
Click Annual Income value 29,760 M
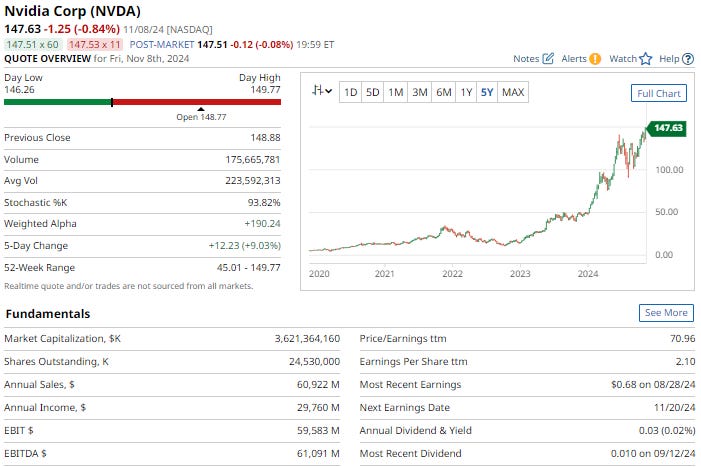tap(318, 408)
